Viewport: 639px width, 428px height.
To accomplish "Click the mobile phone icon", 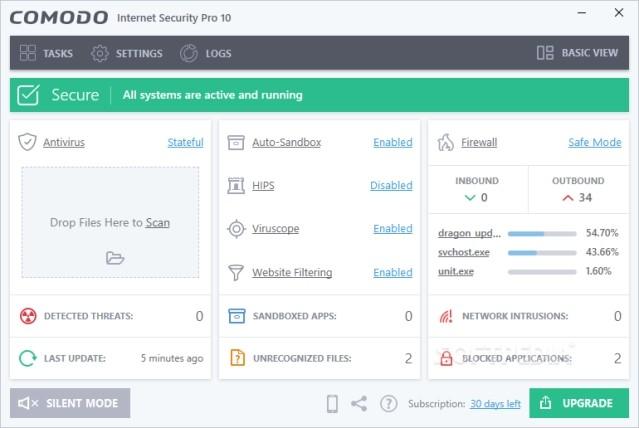I will 333,404.
